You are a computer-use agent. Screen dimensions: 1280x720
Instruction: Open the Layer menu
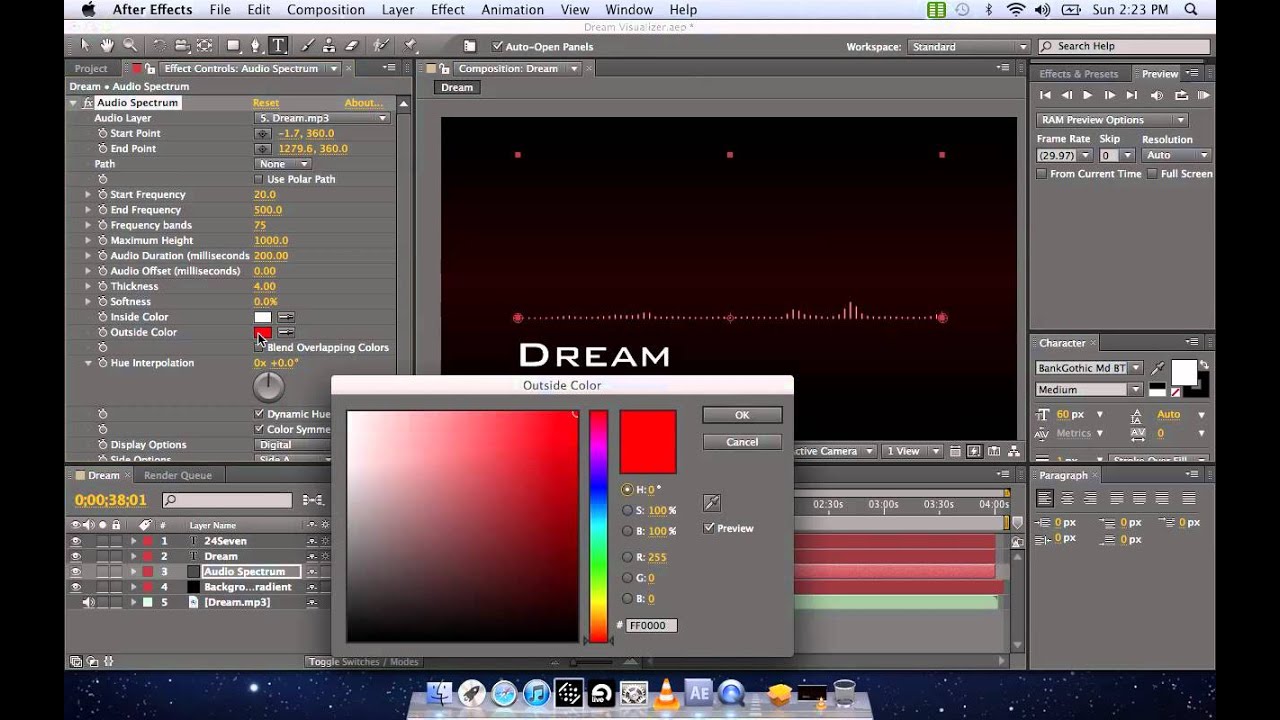[x=398, y=10]
